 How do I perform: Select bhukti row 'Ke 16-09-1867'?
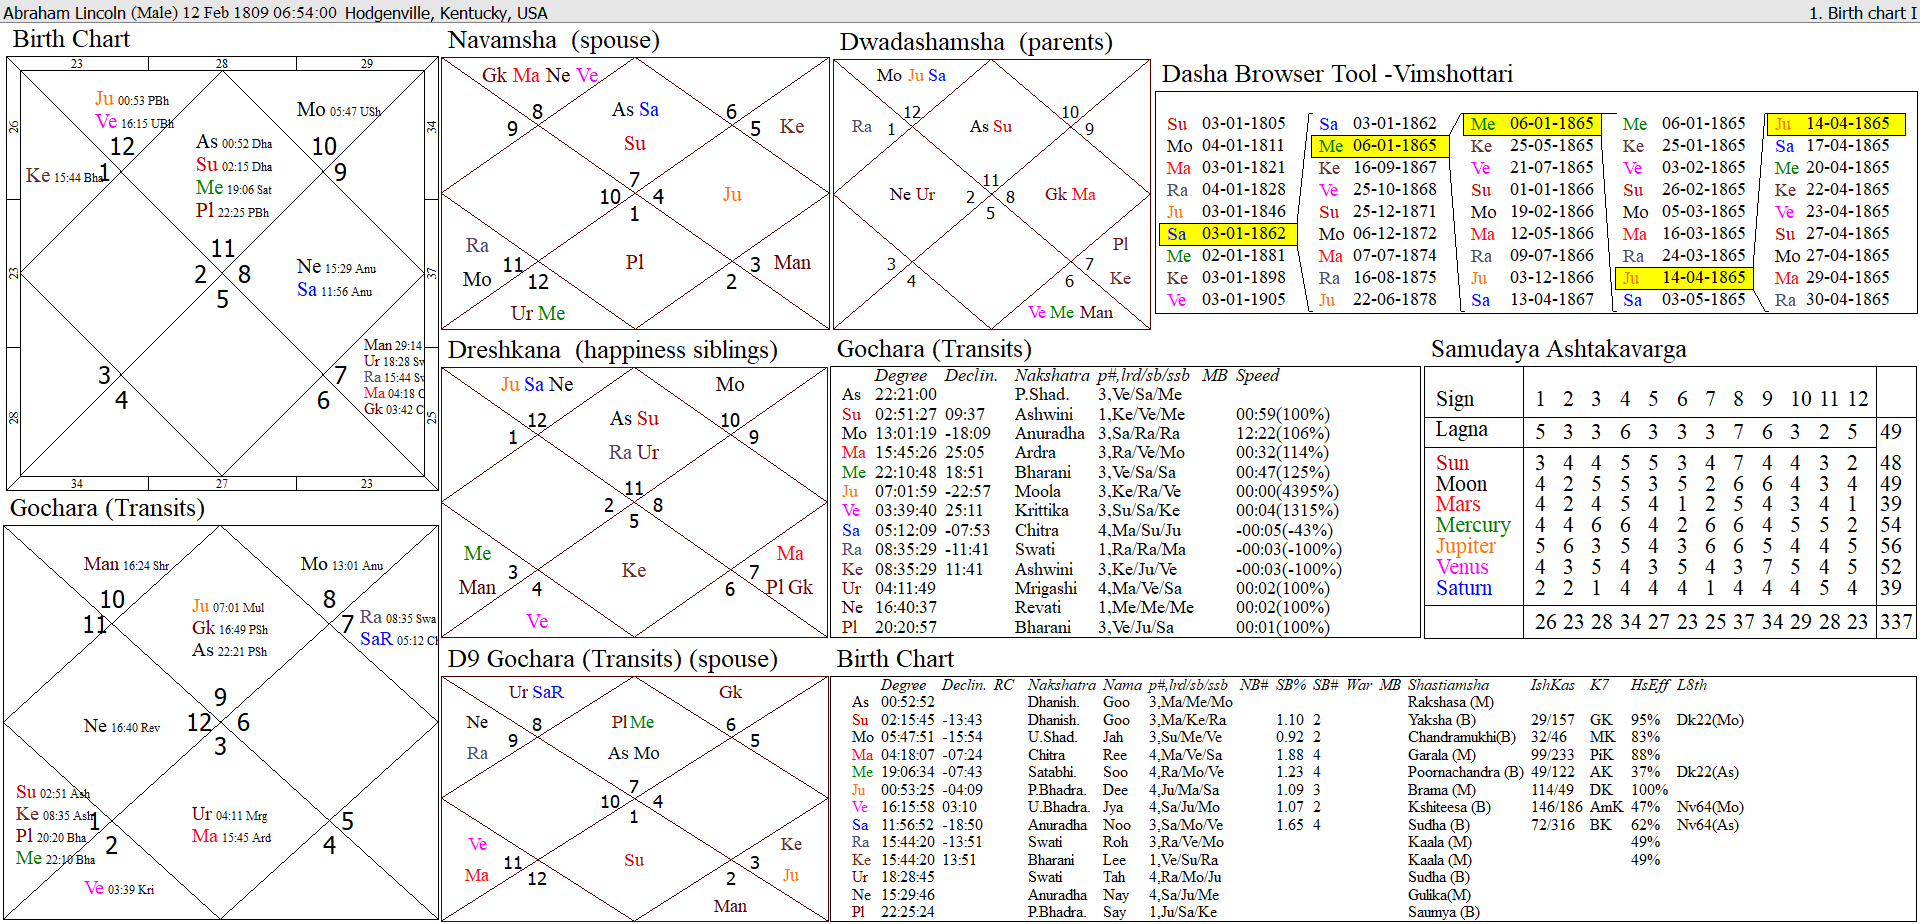pyautogui.click(x=1378, y=168)
